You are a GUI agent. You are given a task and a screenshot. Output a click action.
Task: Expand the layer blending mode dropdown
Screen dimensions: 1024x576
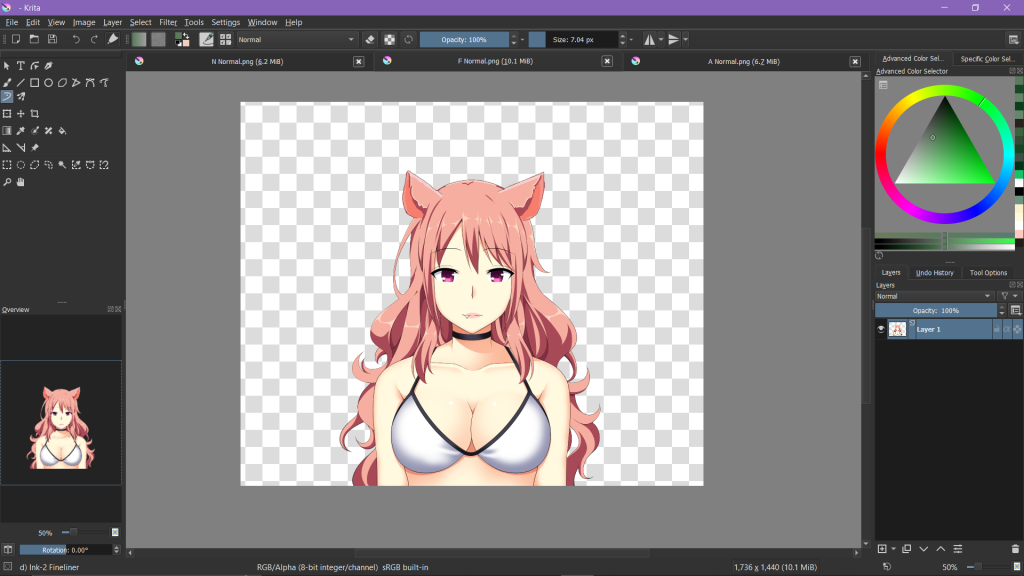click(x=934, y=296)
